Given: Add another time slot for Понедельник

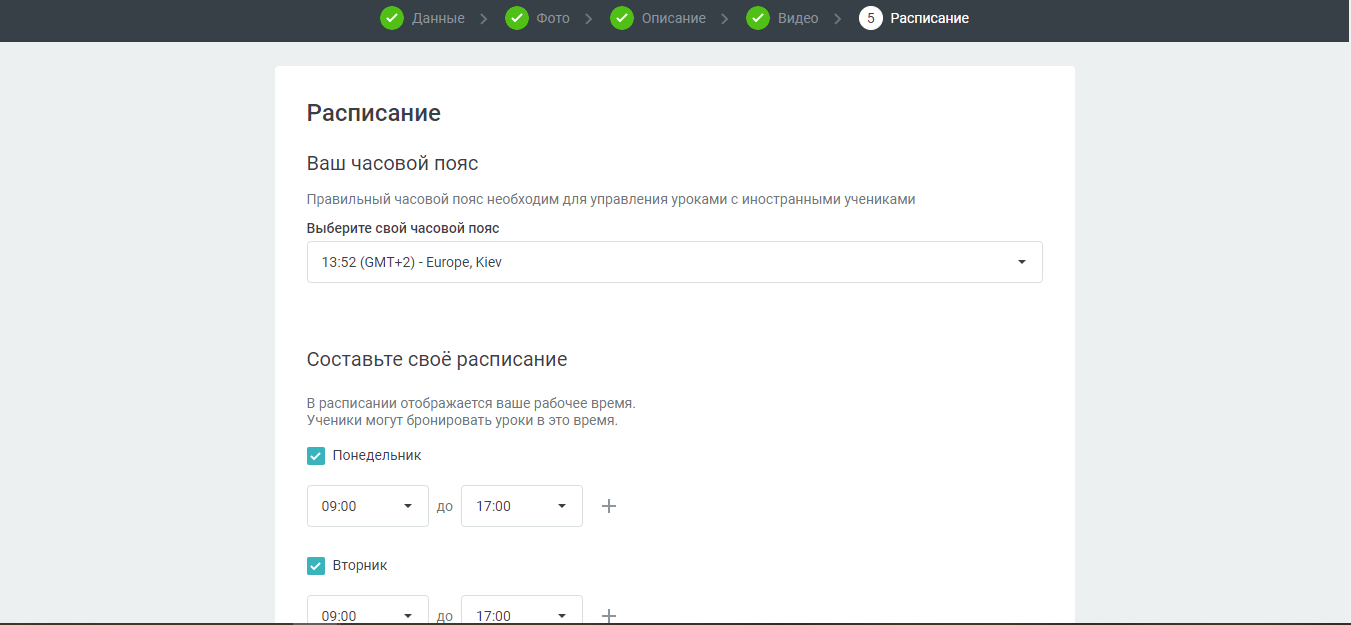Looking at the screenshot, I should [609, 506].
